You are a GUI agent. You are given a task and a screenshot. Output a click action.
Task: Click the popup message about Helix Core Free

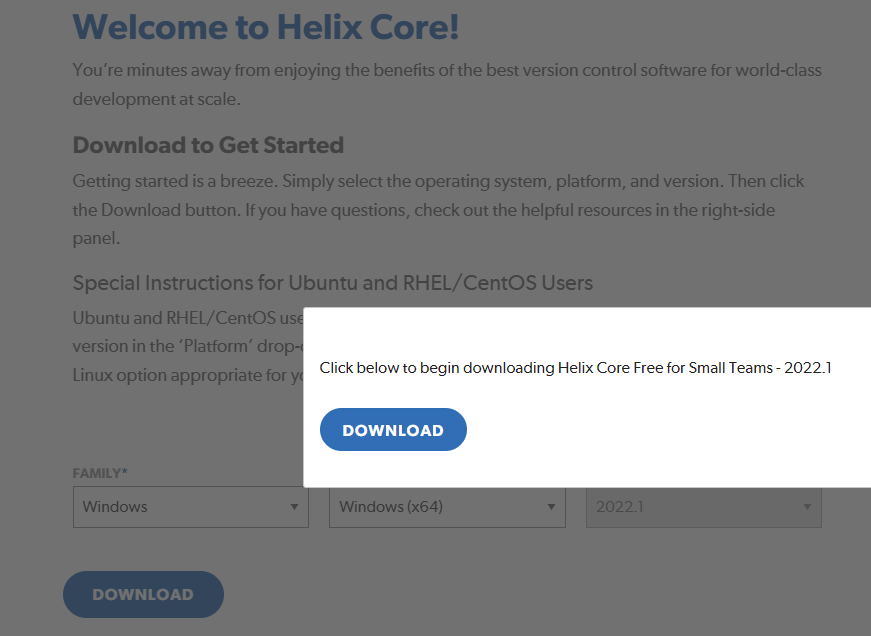point(575,368)
